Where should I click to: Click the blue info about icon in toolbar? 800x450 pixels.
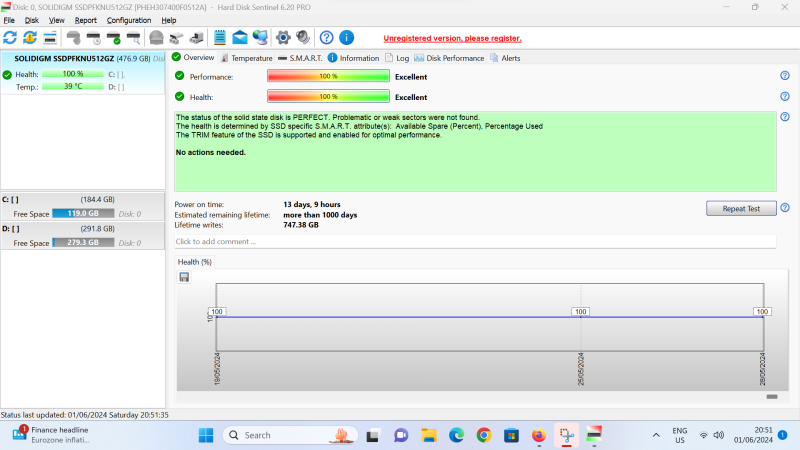click(346, 37)
